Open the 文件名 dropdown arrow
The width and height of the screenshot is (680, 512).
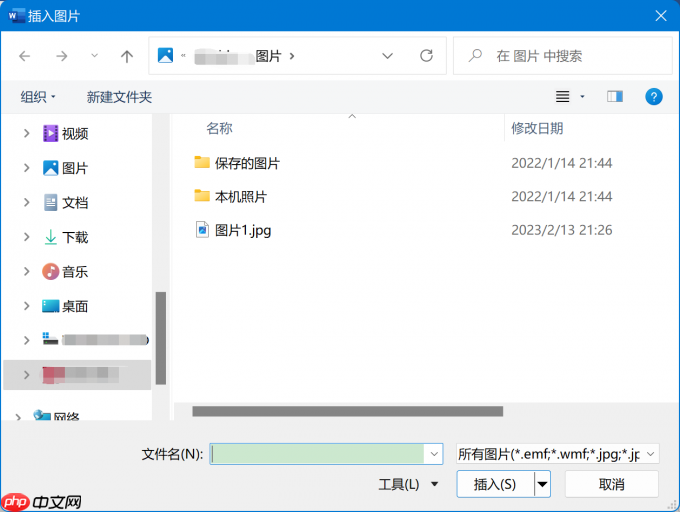pyautogui.click(x=434, y=454)
